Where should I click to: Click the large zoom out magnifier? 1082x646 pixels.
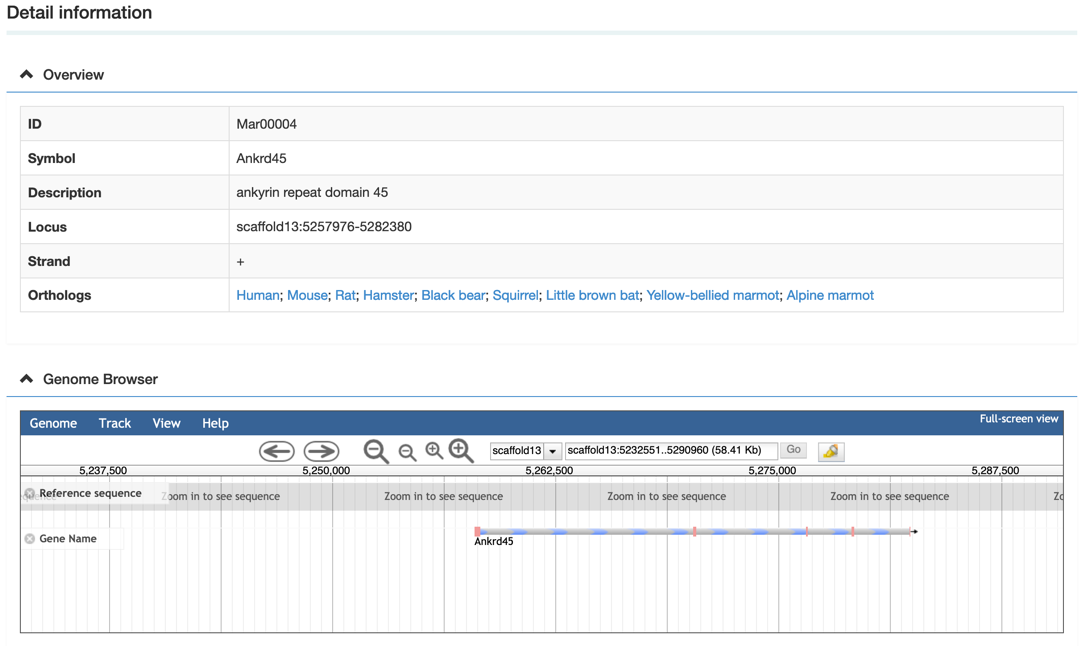pyautogui.click(x=376, y=452)
